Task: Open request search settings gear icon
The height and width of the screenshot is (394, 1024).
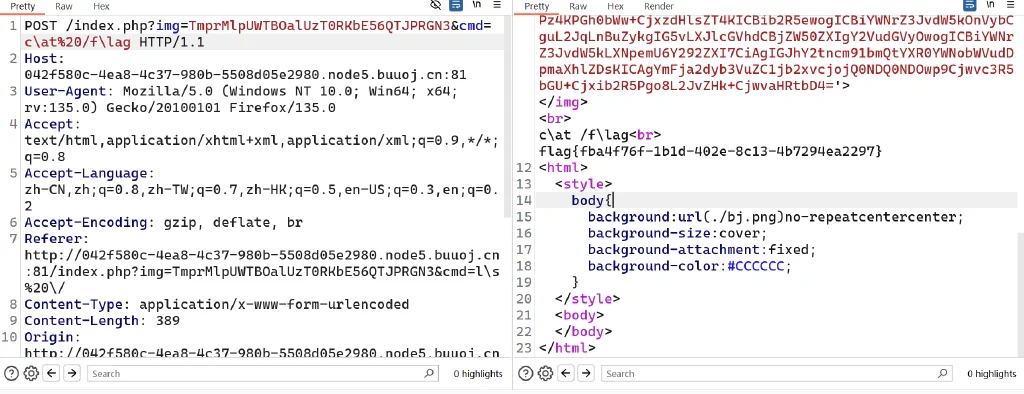Action: [x=31, y=374]
